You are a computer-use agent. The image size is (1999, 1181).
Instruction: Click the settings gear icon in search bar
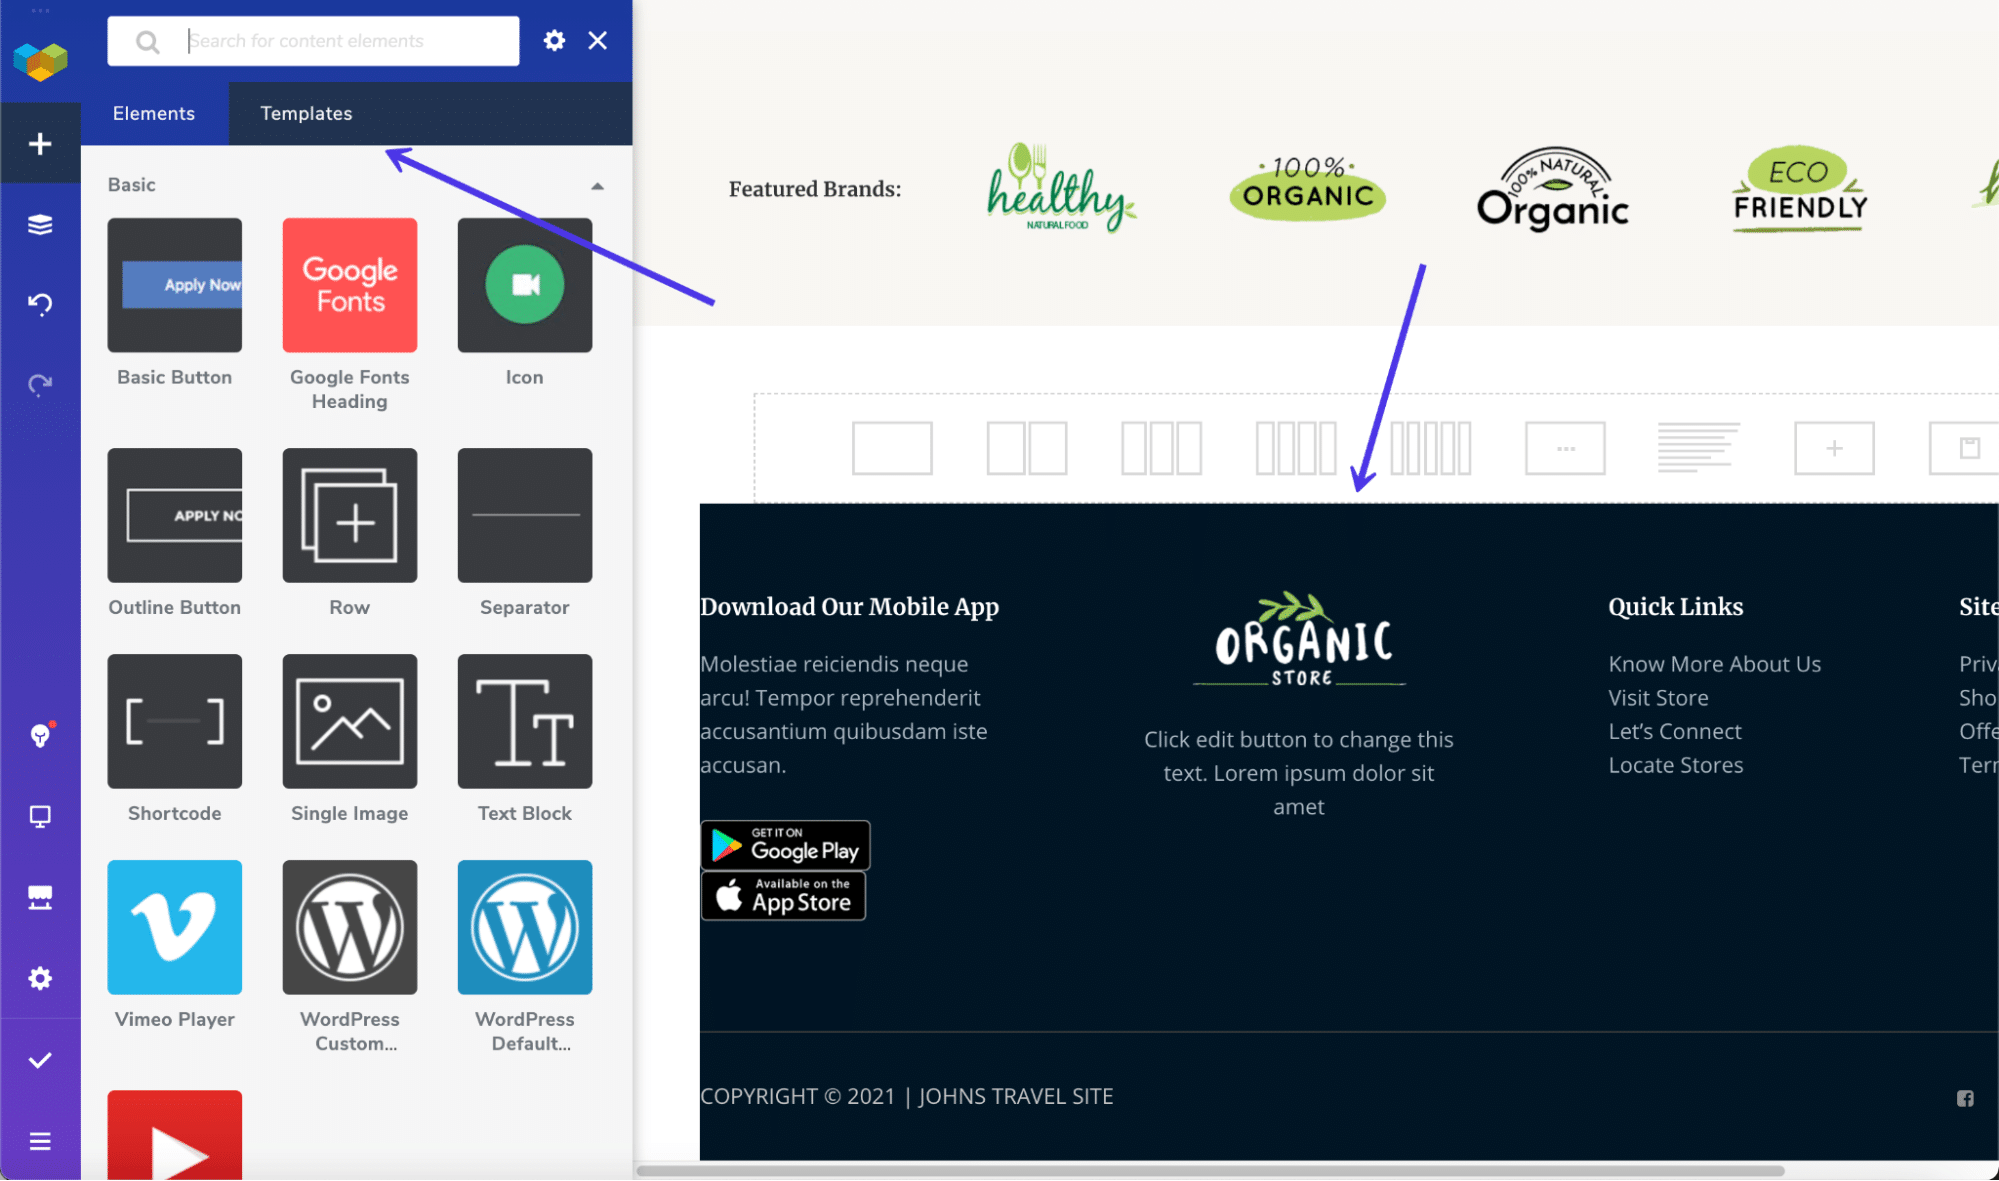pyautogui.click(x=554, y=39)
